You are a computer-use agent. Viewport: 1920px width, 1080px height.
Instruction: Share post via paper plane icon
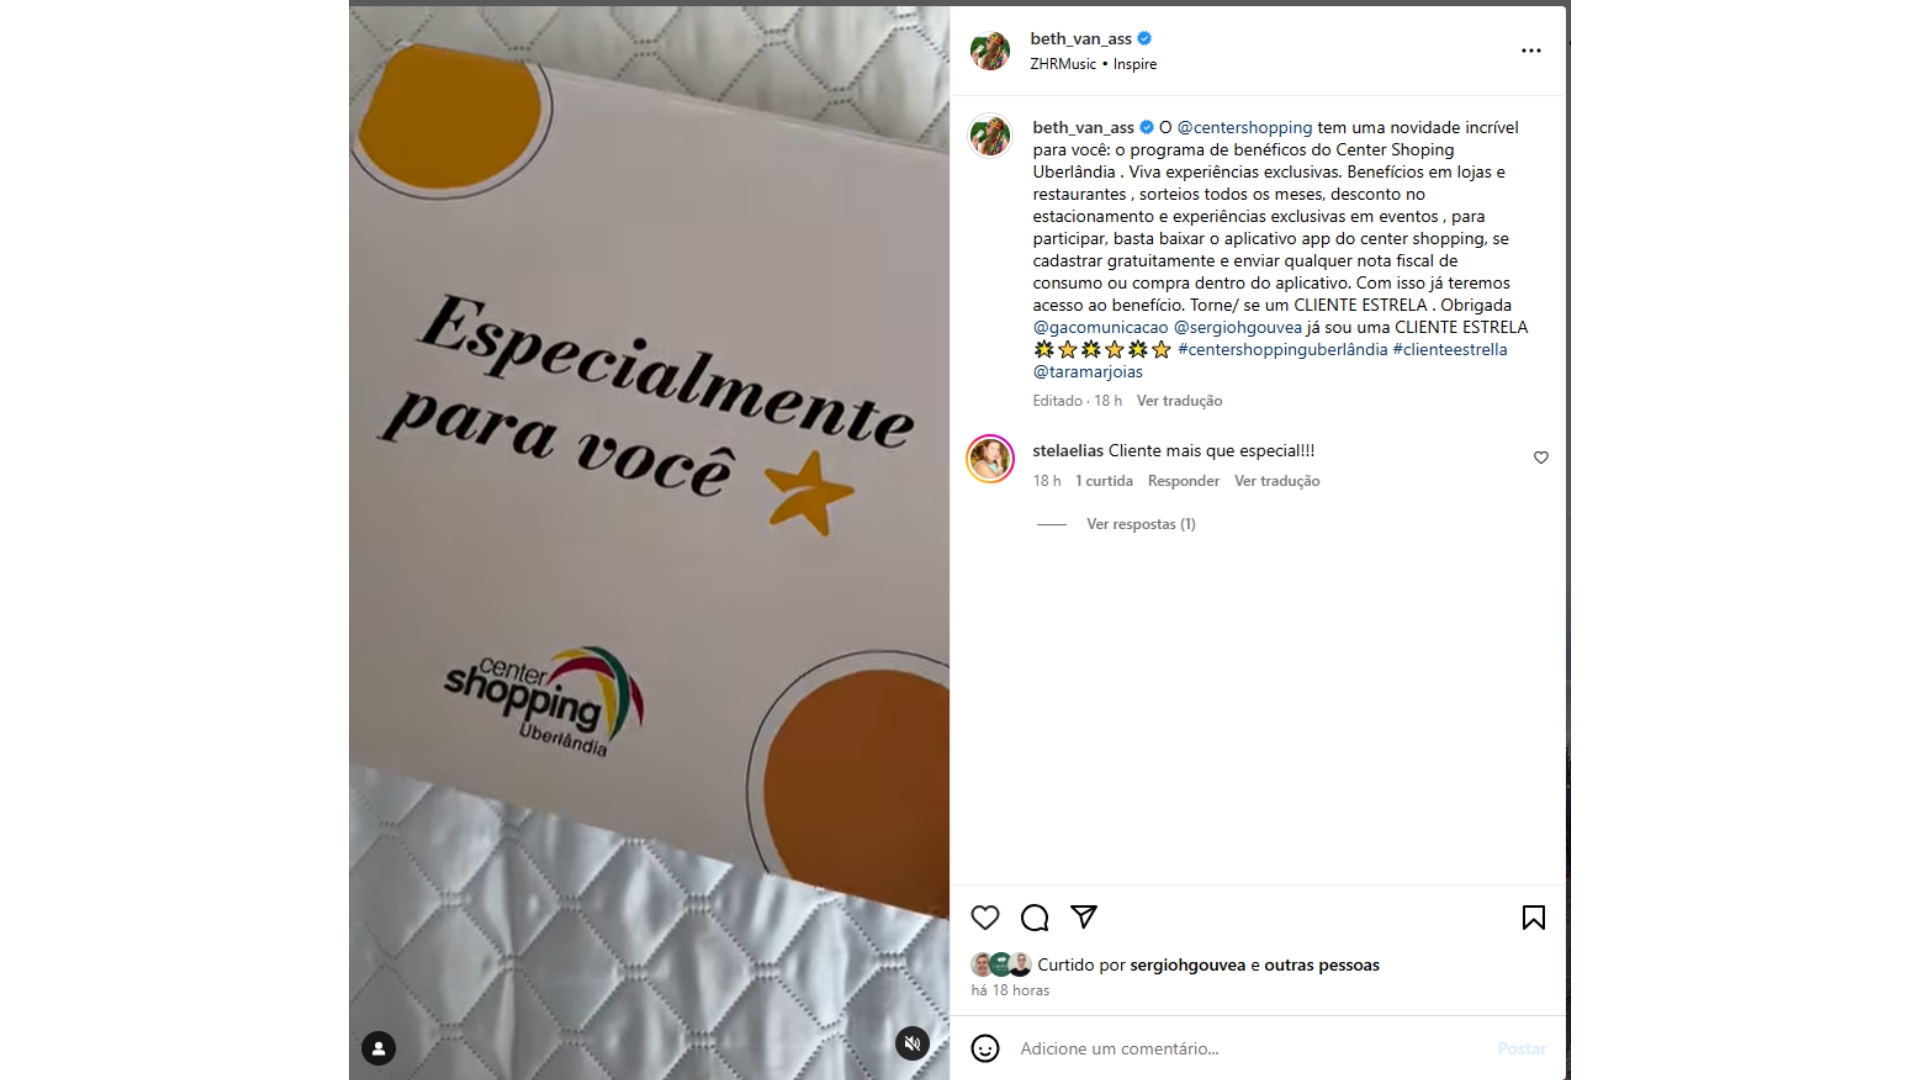1084,916
